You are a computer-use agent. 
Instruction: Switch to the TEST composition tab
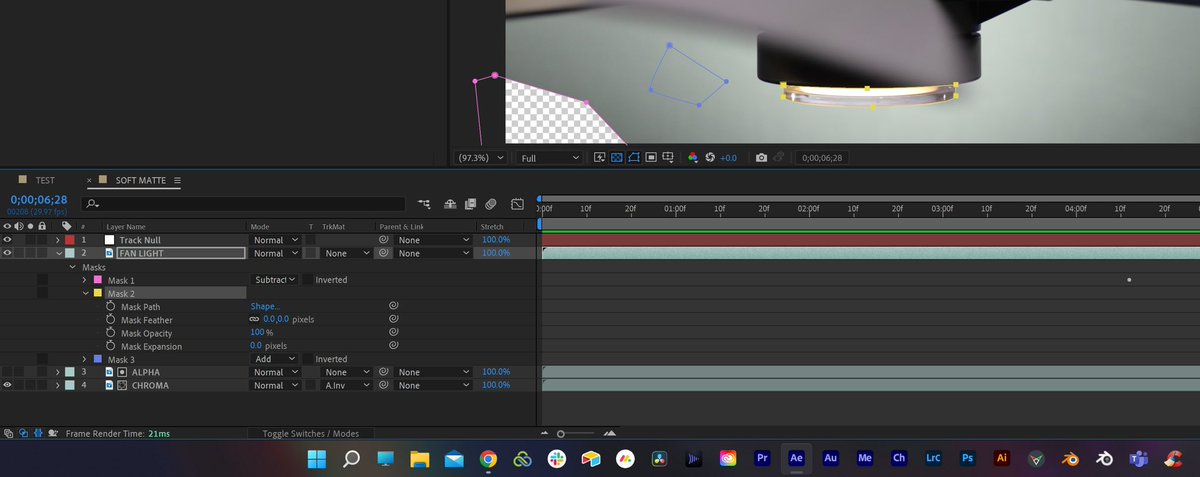pos(45,180)
